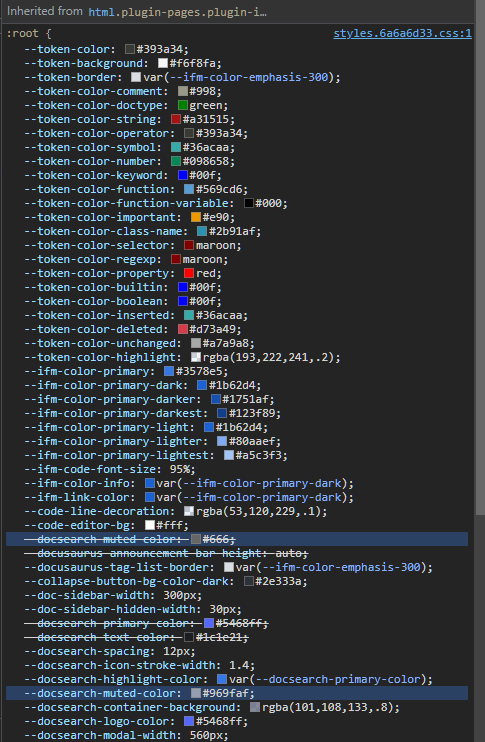Open the --ifm-color-primary-darker swatch #1751af
Viewport: 485px width, 742px height.
click(x=216, y=399)
